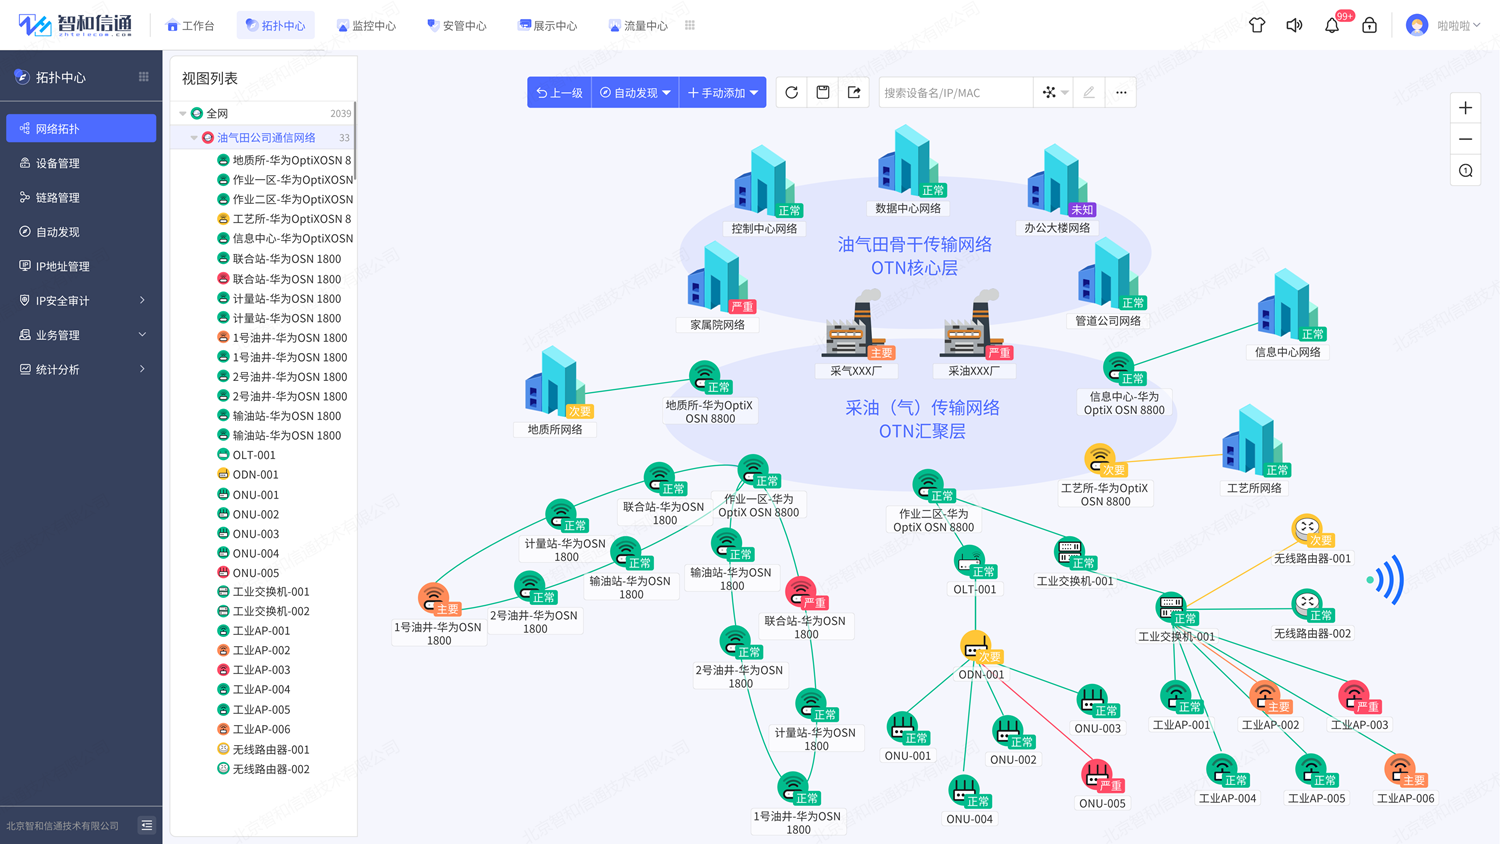Image resolution: width=1500 pixels, height=844 pixels.
Task: Open IP地址管理 in the sidebar
Action: click(81, 266)
